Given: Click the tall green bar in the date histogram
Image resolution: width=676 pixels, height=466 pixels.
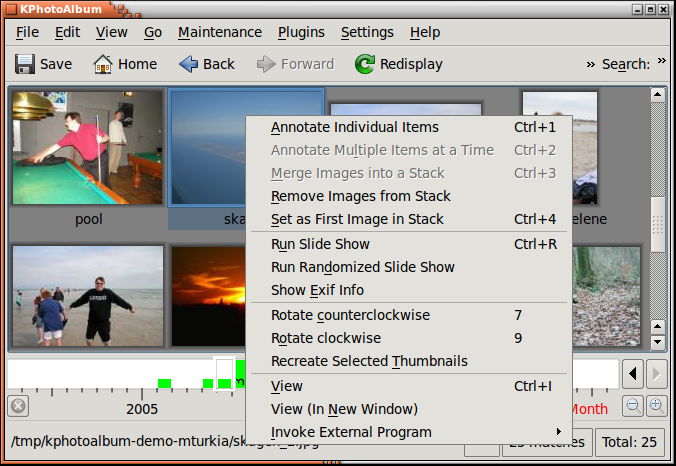Looking at the screenshot, I should 241,374.
